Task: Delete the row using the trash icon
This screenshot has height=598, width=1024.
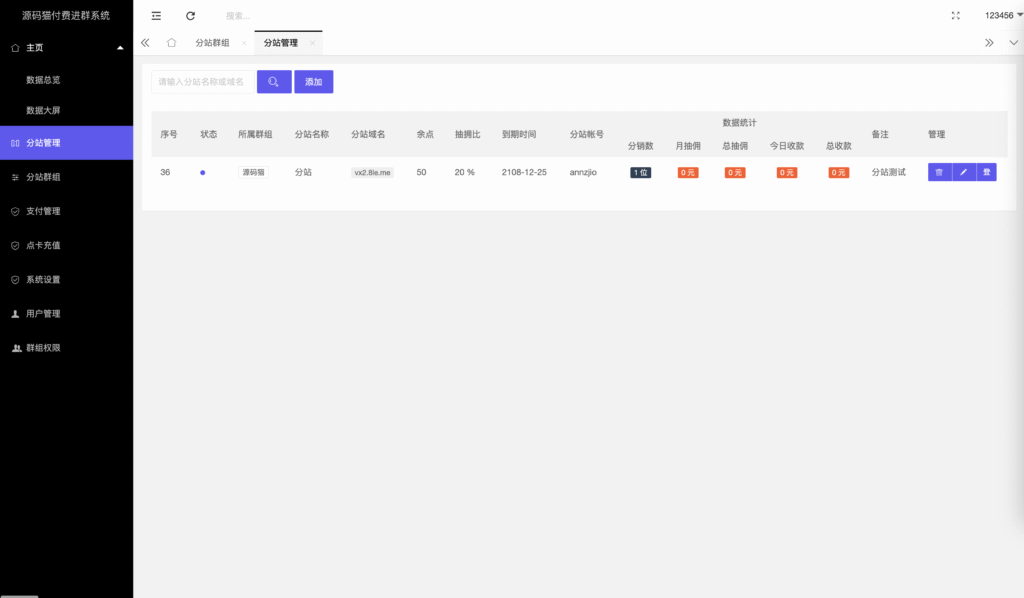Action: coord(939,172)
